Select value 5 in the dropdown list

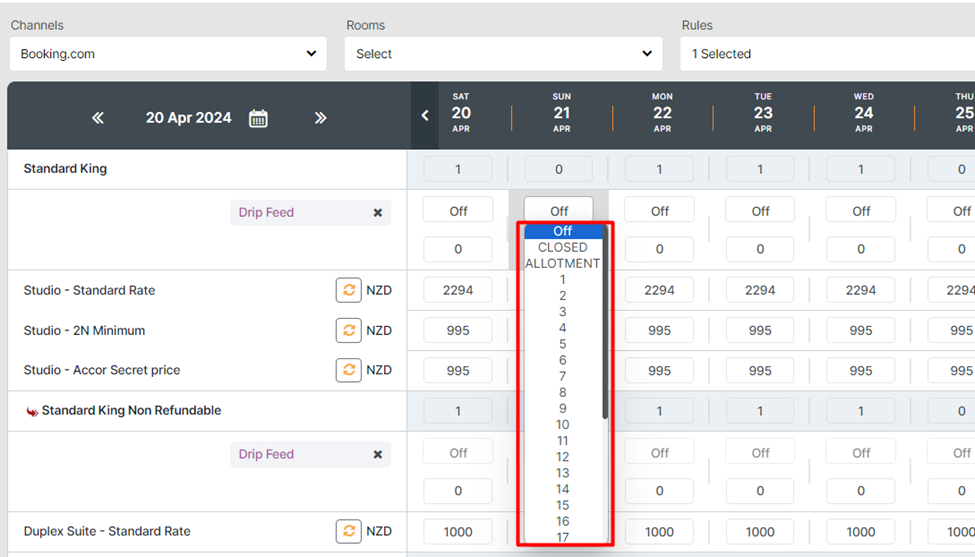point(562,344)
